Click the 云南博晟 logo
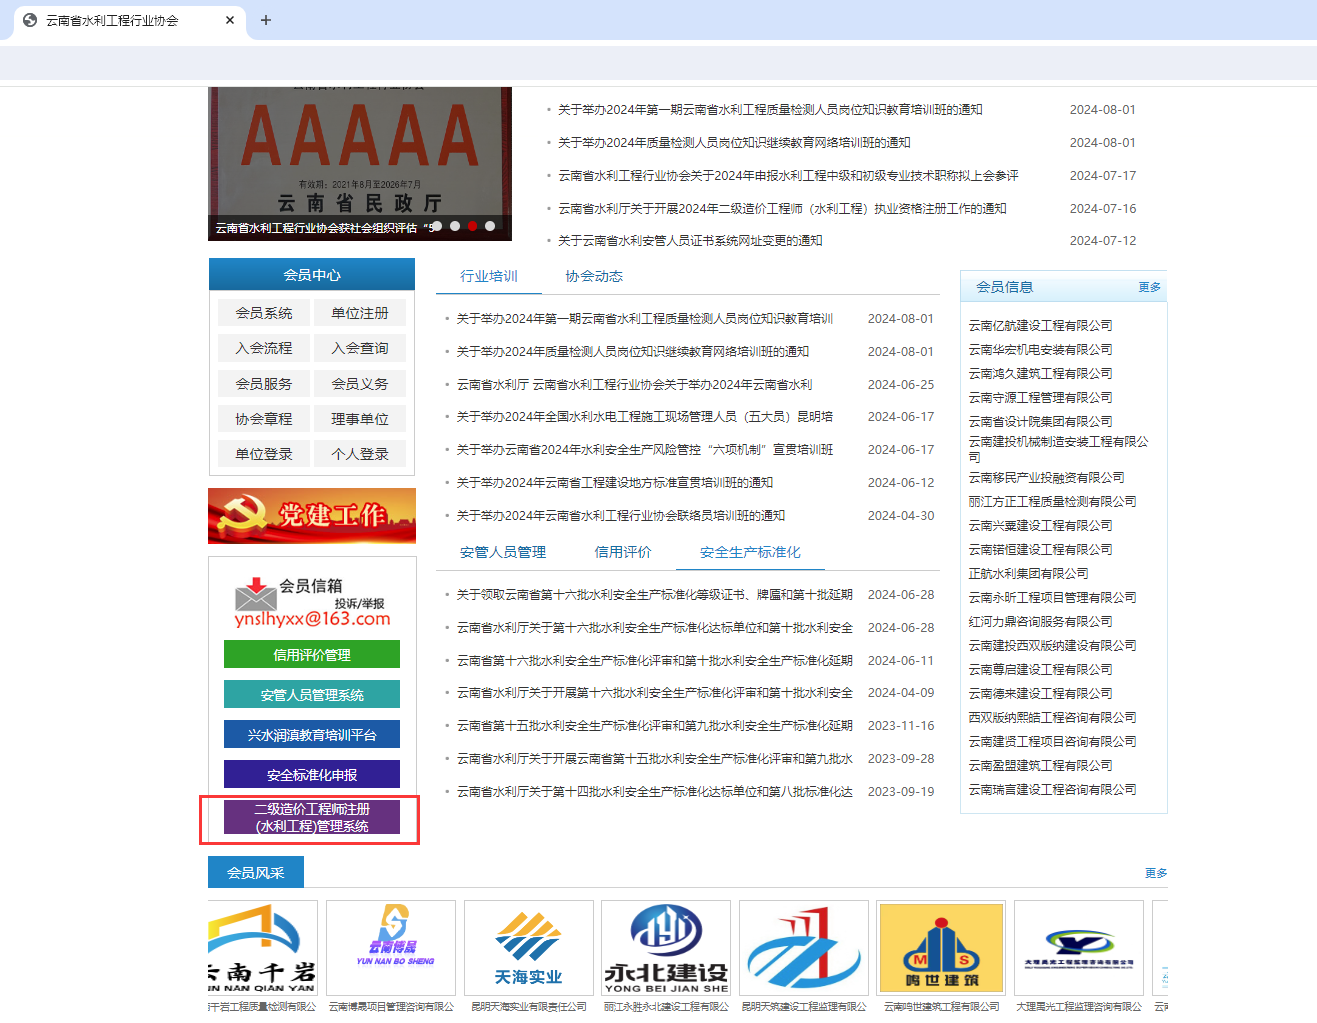The width and height of the screenshot is (1317, 1023). tap(390, 945)
